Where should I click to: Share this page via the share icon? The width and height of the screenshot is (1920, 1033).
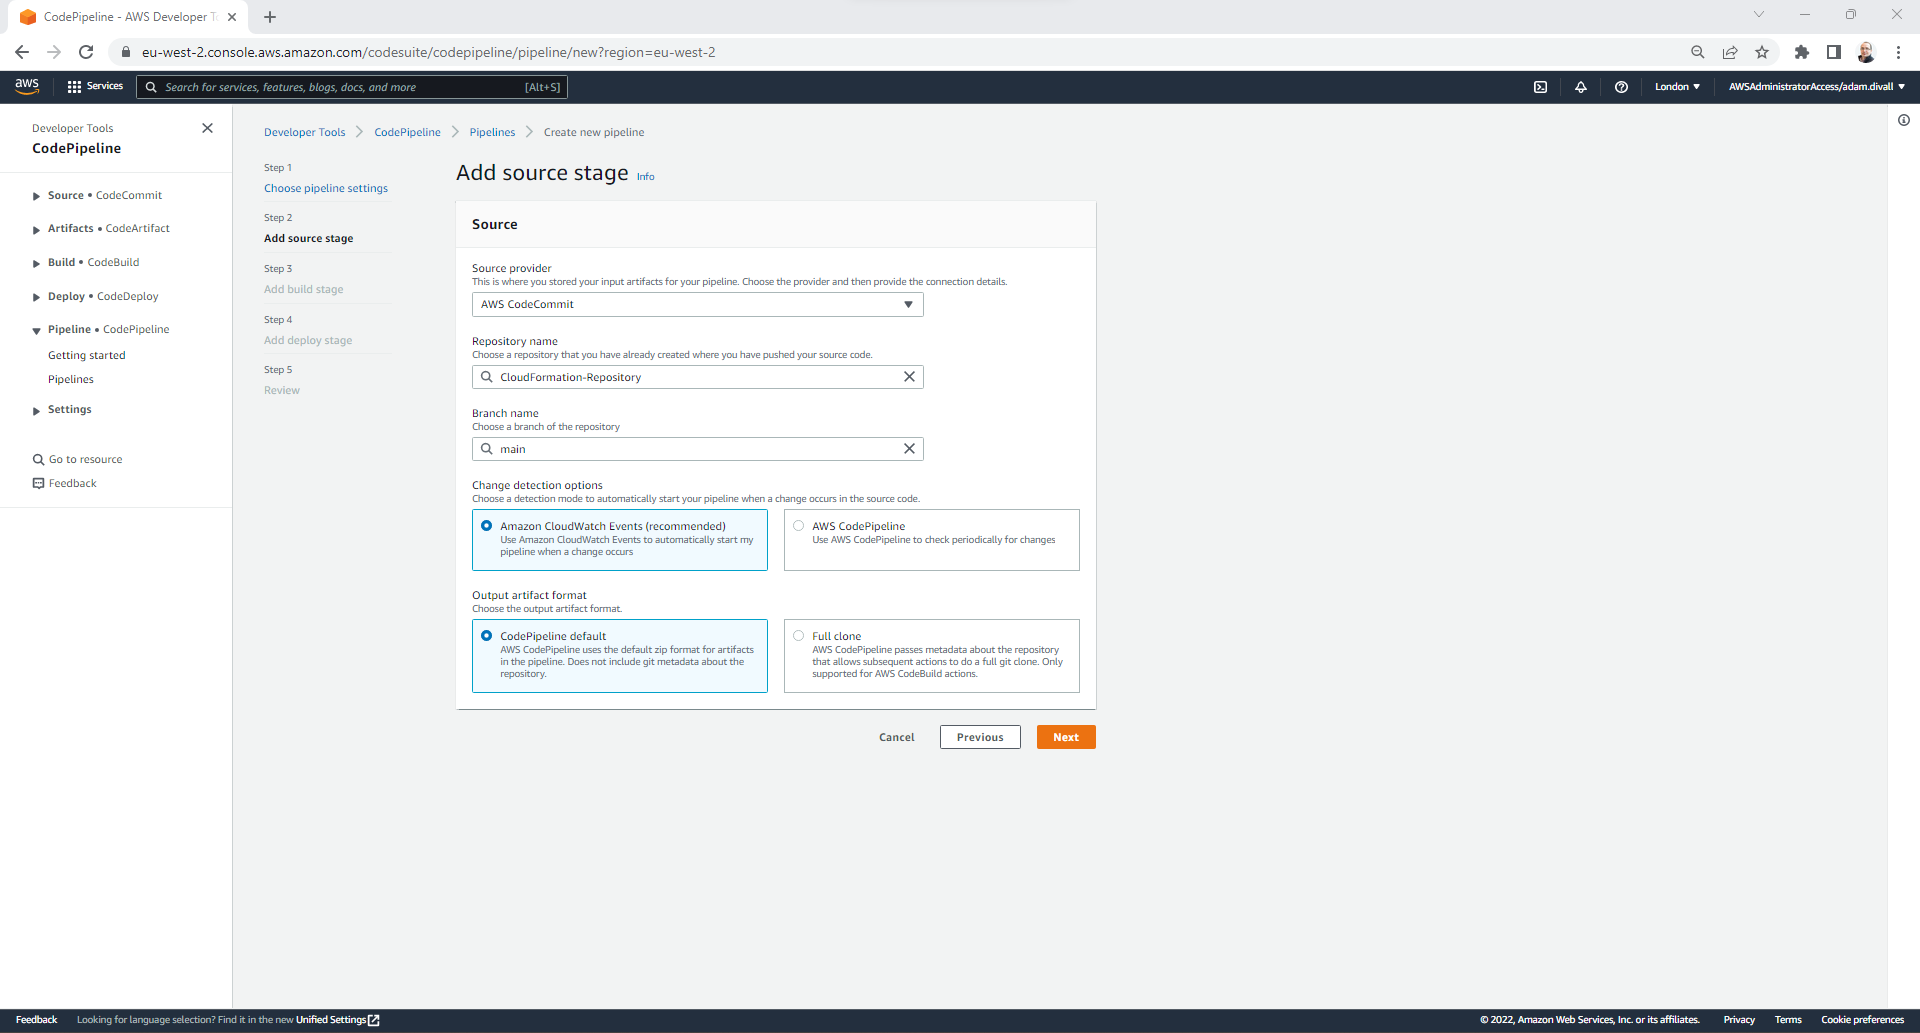[x=1730, y=52]
